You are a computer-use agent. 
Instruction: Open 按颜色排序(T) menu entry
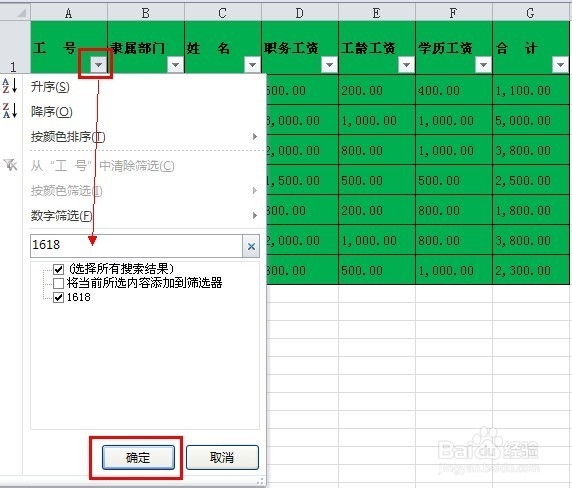tap(68, 137)
